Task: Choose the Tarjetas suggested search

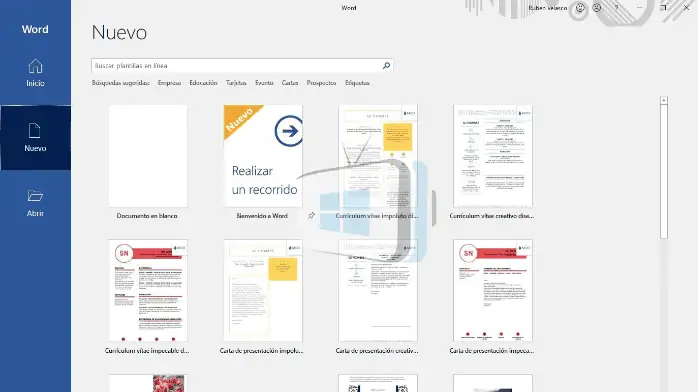Action: click(236, 83)
